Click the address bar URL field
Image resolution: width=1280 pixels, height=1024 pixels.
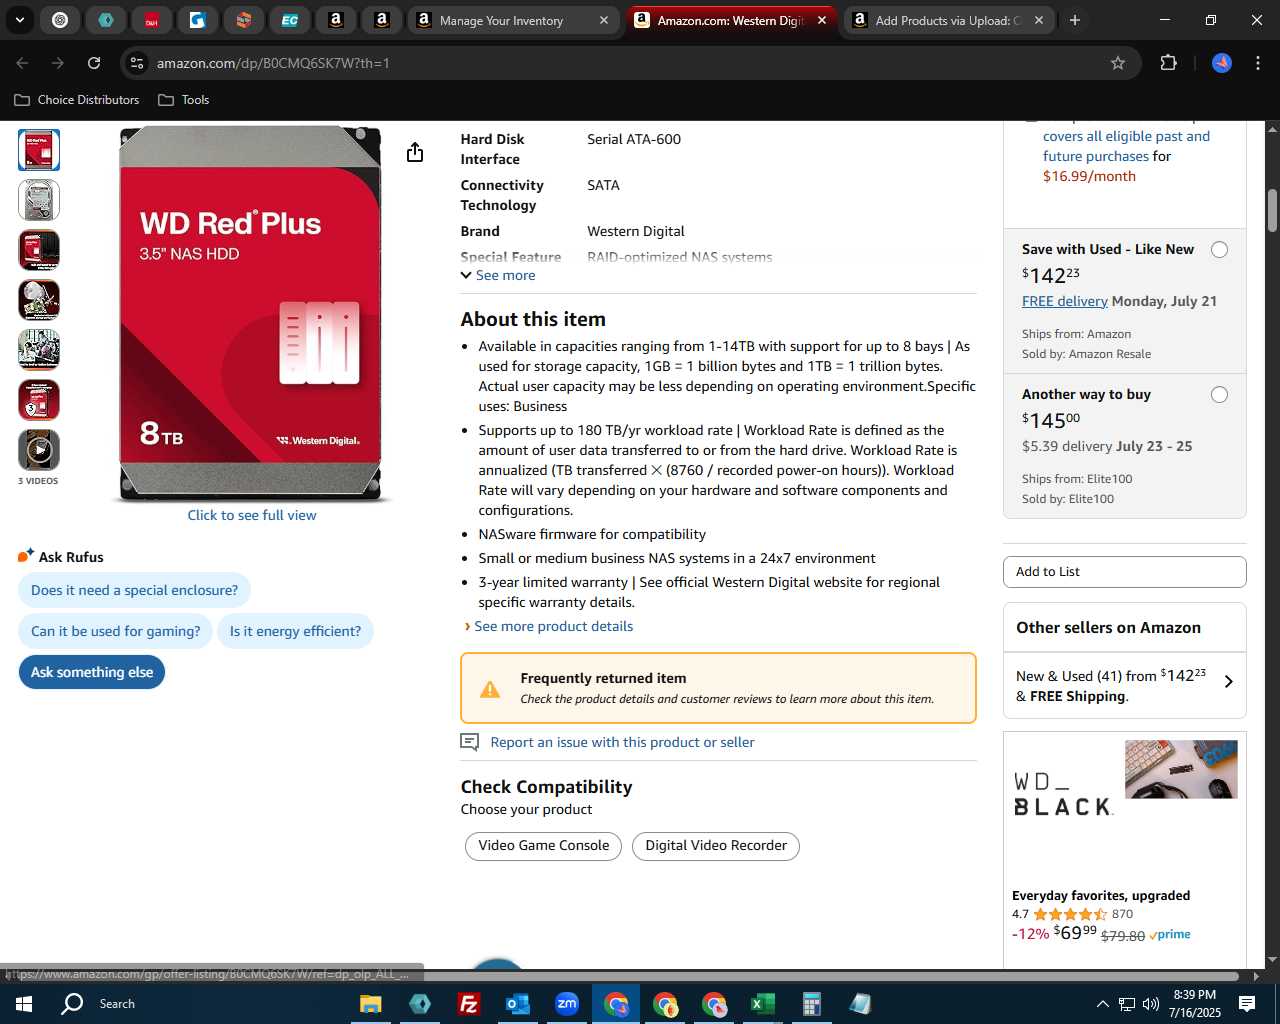620,63
